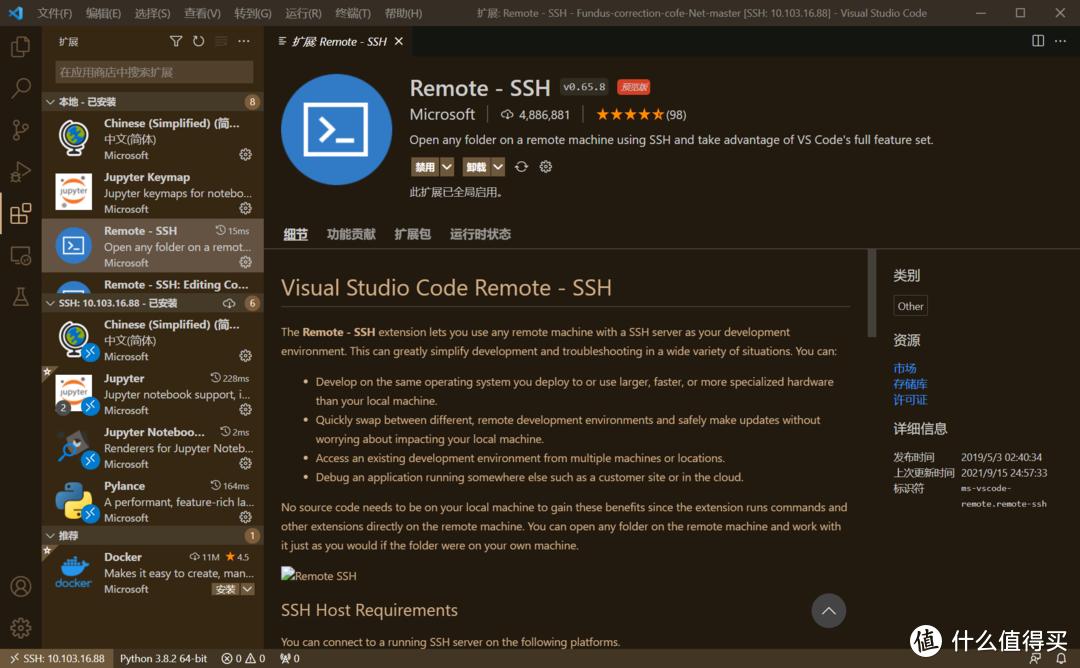This screenshot has width=1080, height=668.
Task: Open the extensions filter icon
Action: click(176, 41)
